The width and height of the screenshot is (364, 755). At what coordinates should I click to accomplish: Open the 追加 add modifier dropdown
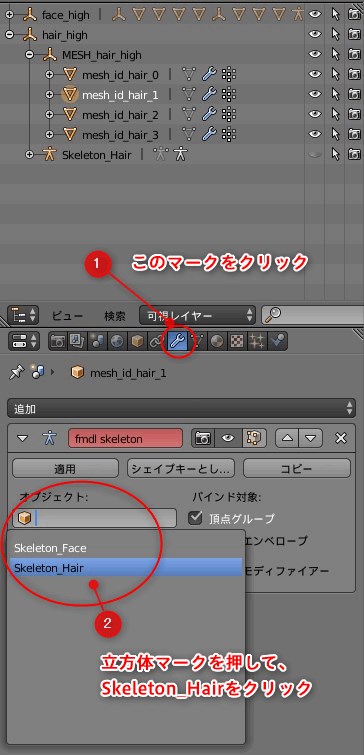[x=182, y=409]
